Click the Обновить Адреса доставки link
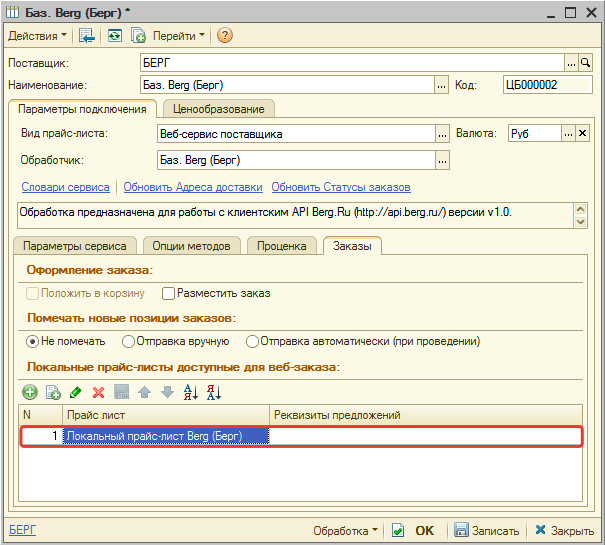This screenshot has width=605, height=545. pos(193,187)
